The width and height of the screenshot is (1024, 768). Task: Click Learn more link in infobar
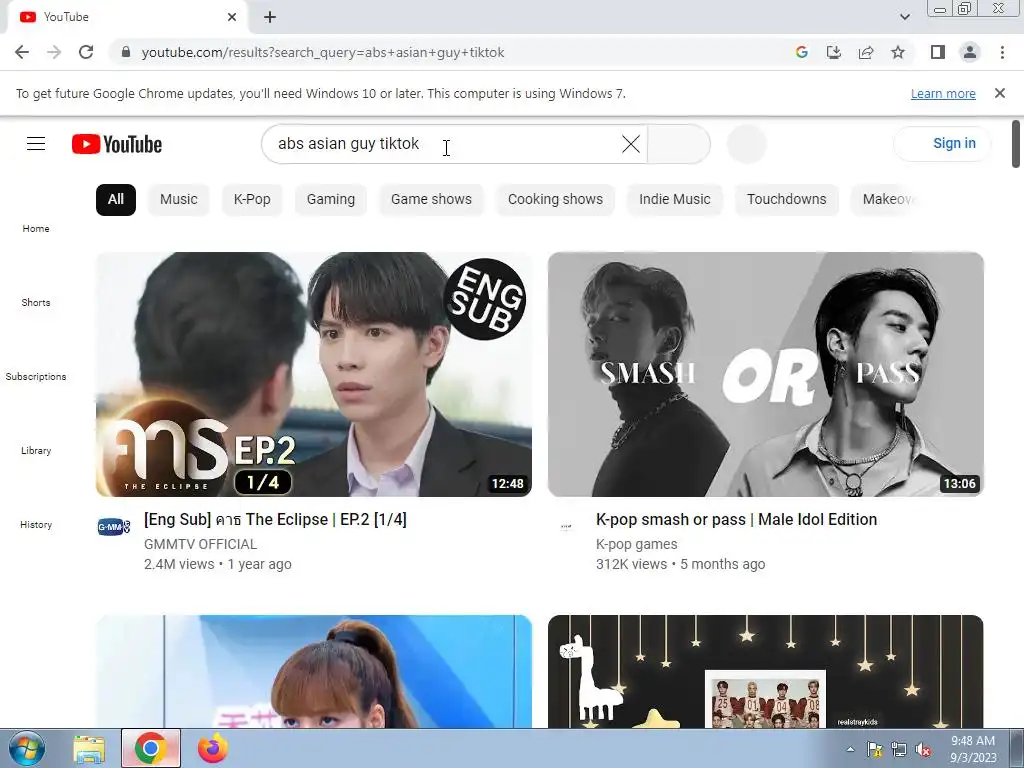pos(943,93)
